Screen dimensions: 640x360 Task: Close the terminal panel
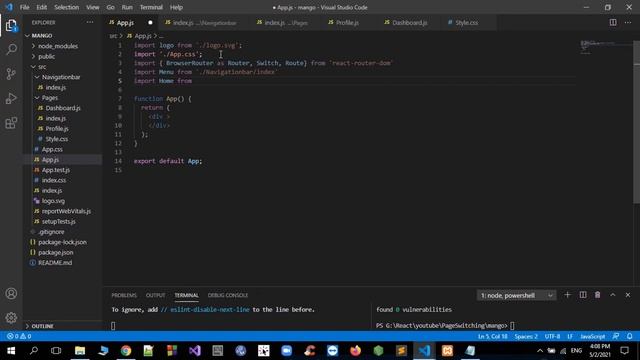pos(628,295)
